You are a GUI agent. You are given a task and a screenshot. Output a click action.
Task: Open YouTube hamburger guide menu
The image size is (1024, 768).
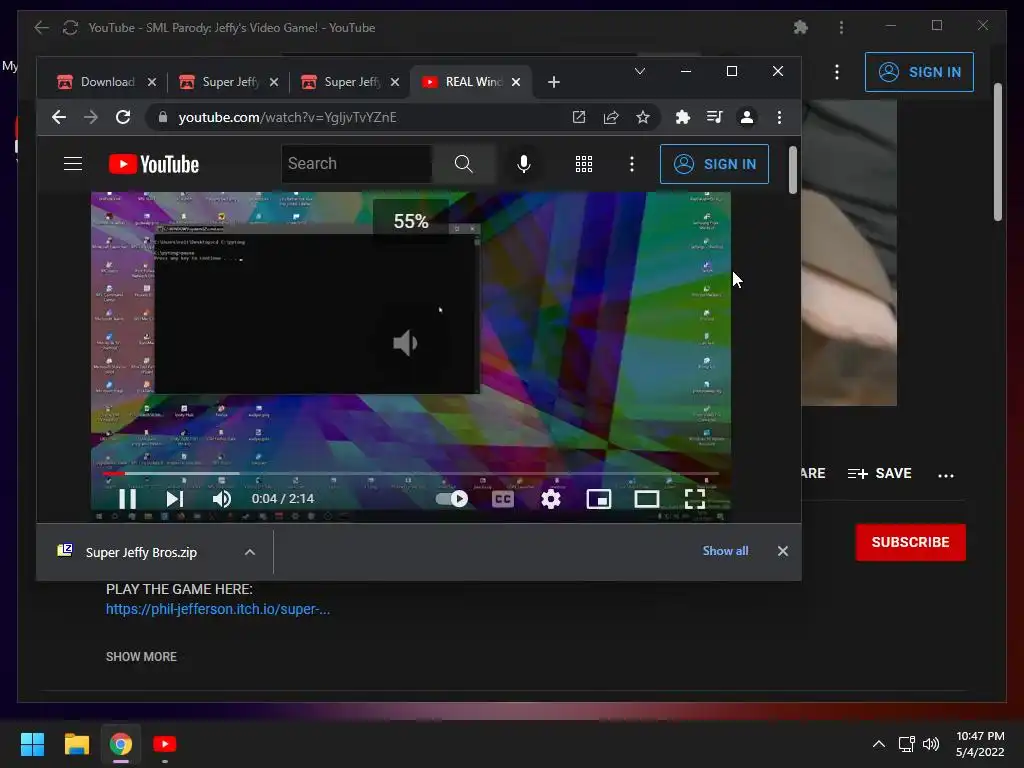coord(72,164)
